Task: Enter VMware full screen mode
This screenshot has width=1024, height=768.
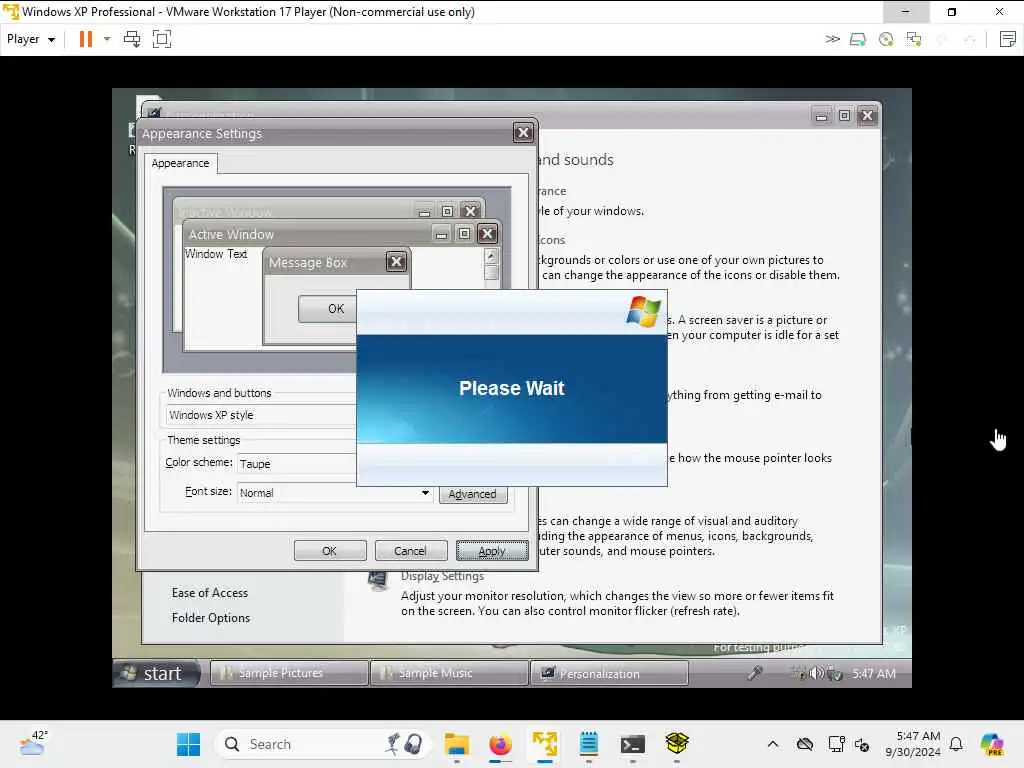Action: (161, 39)
